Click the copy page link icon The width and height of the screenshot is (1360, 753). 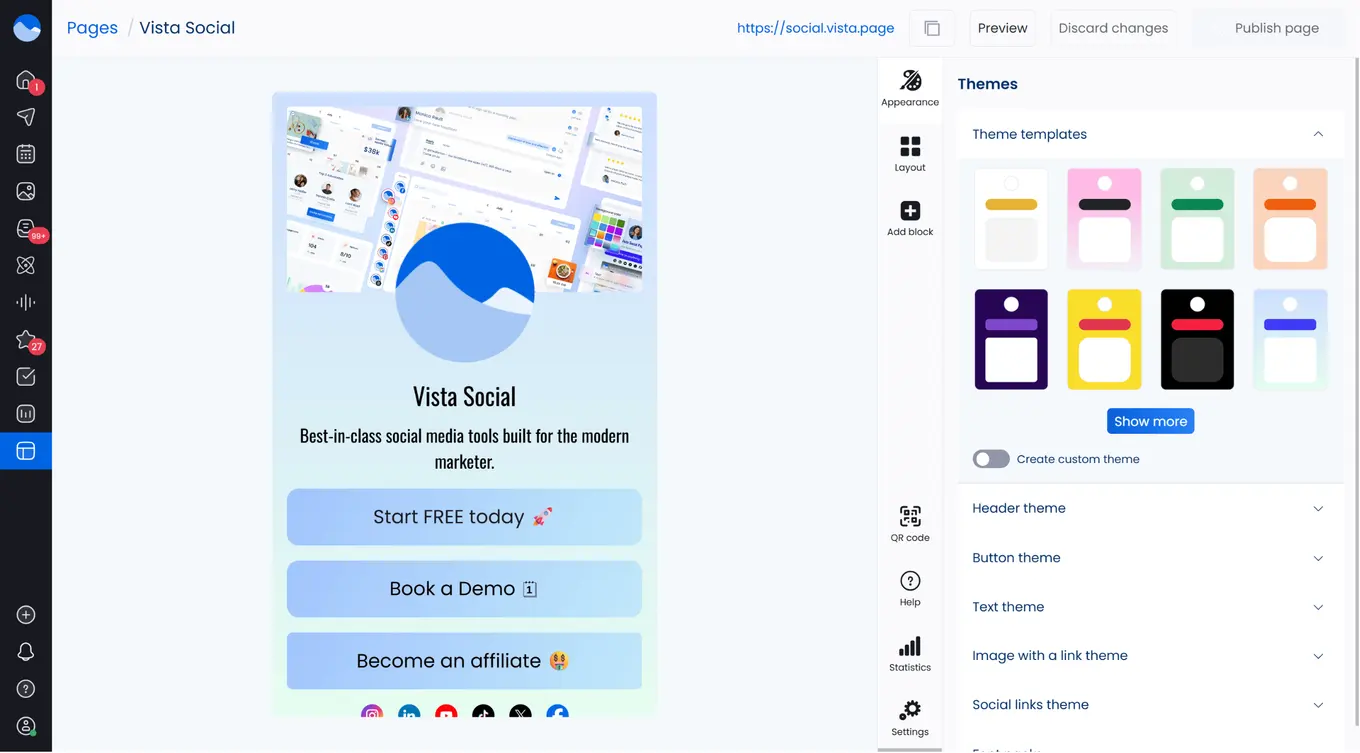931,28
